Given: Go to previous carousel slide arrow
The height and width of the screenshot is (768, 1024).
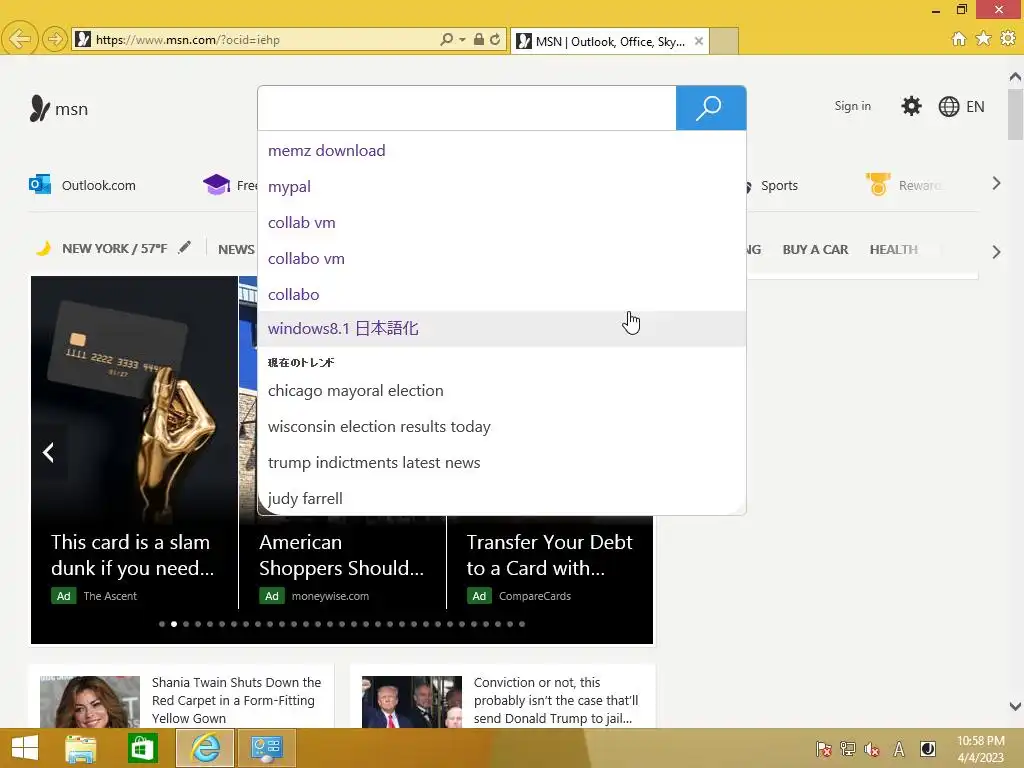Looking at the screenshot, I should 48,452.
